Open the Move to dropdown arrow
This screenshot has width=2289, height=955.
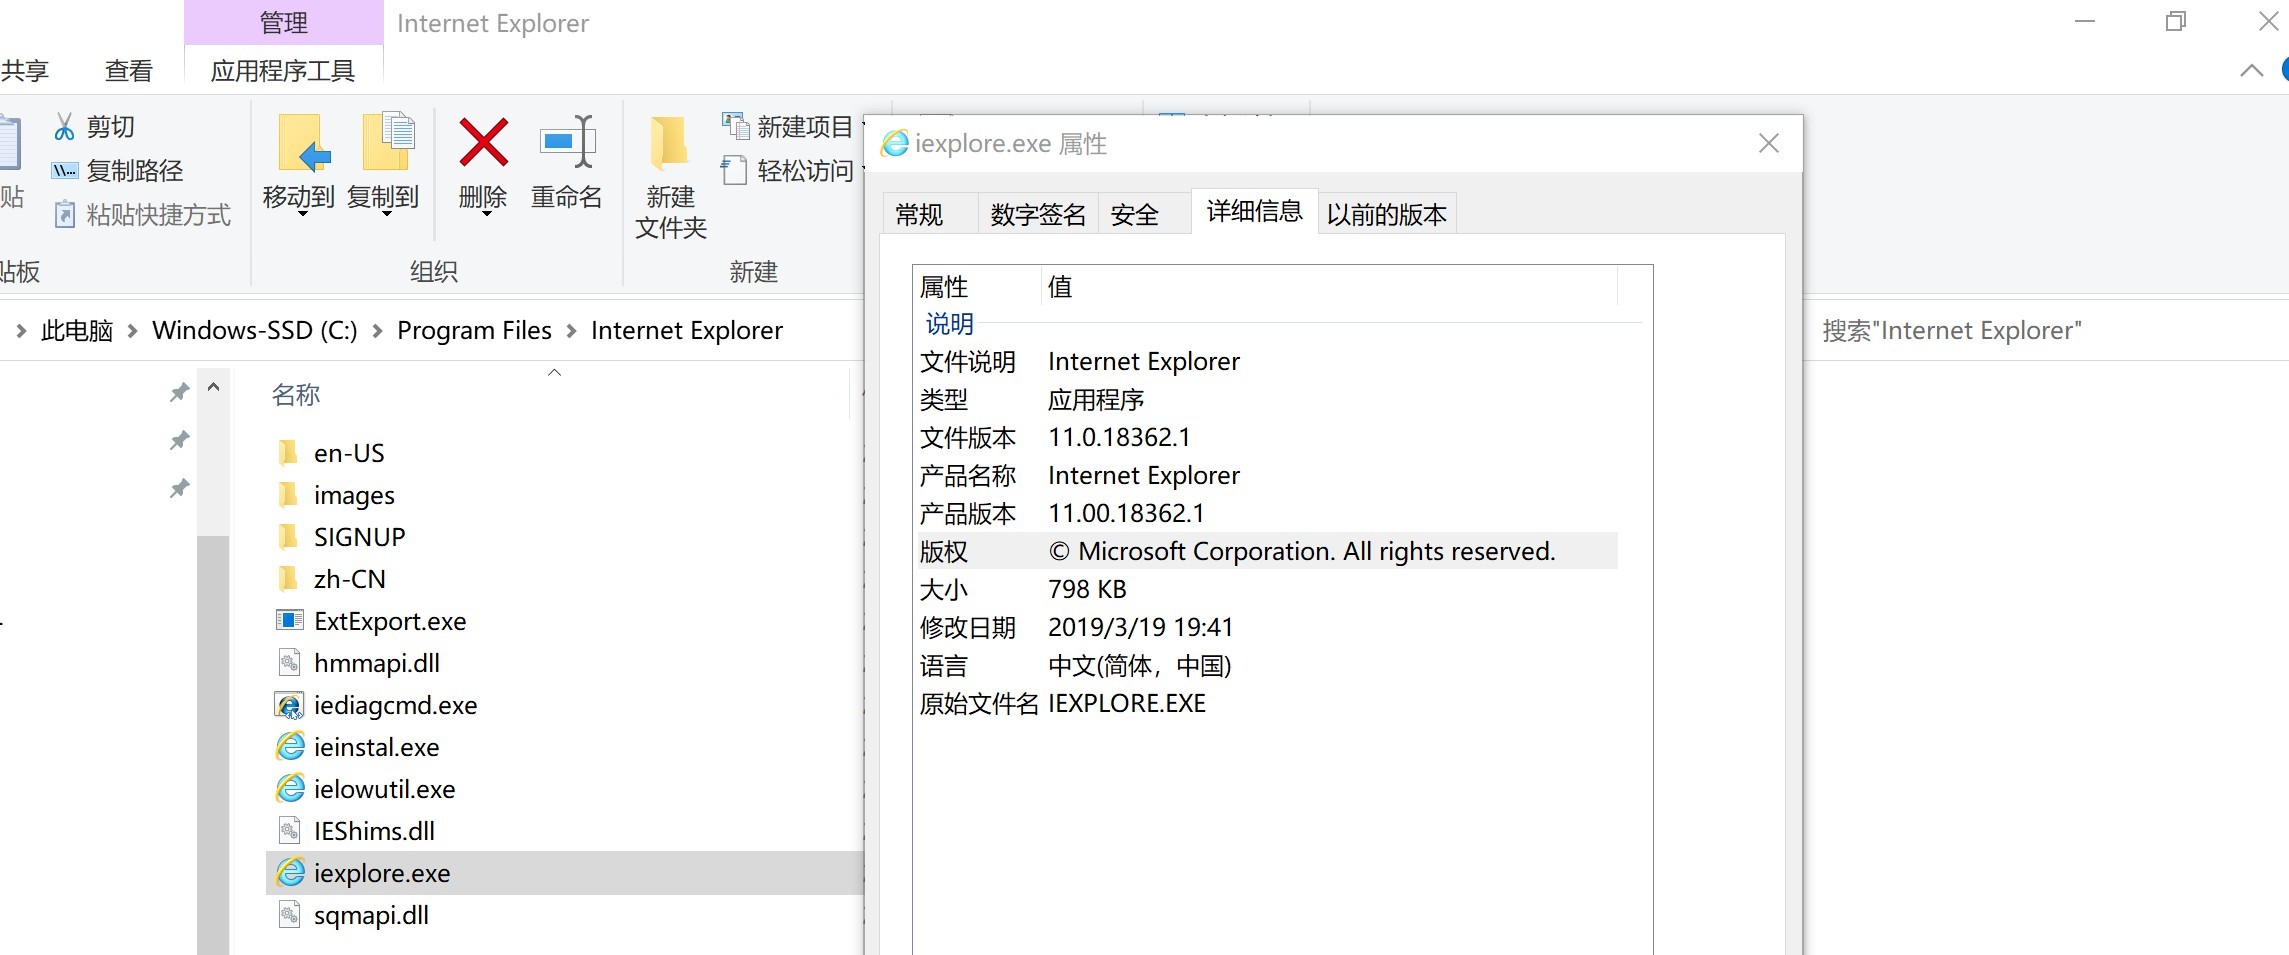tap(301, 215)
